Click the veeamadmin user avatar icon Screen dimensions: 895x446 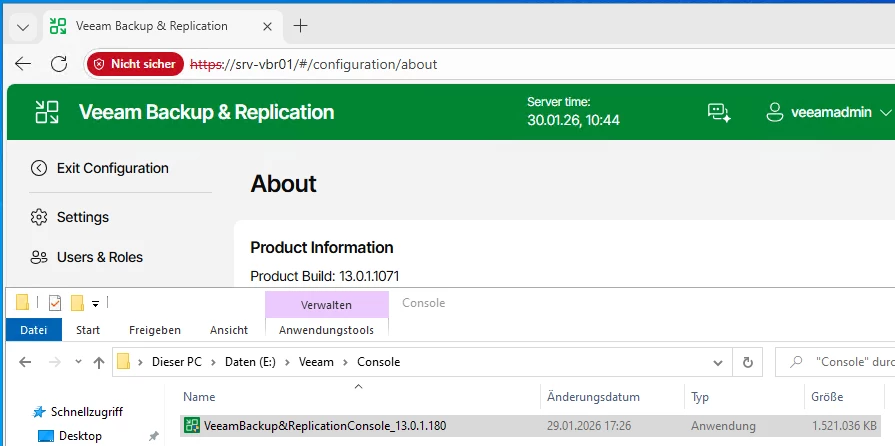(x=774, y=112)
